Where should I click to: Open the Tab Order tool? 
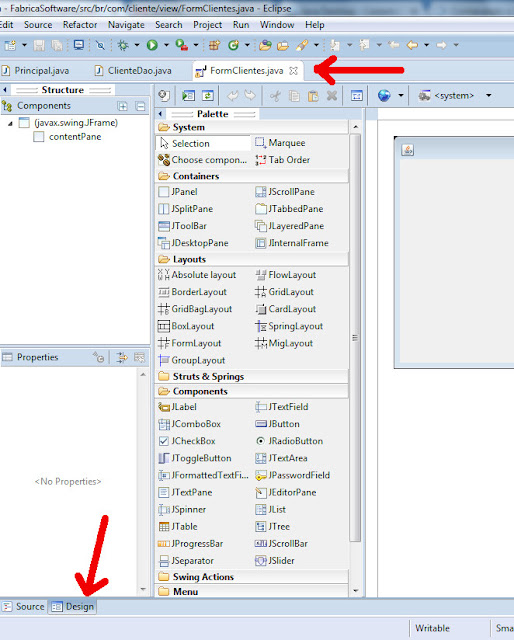tap(283, 160)
